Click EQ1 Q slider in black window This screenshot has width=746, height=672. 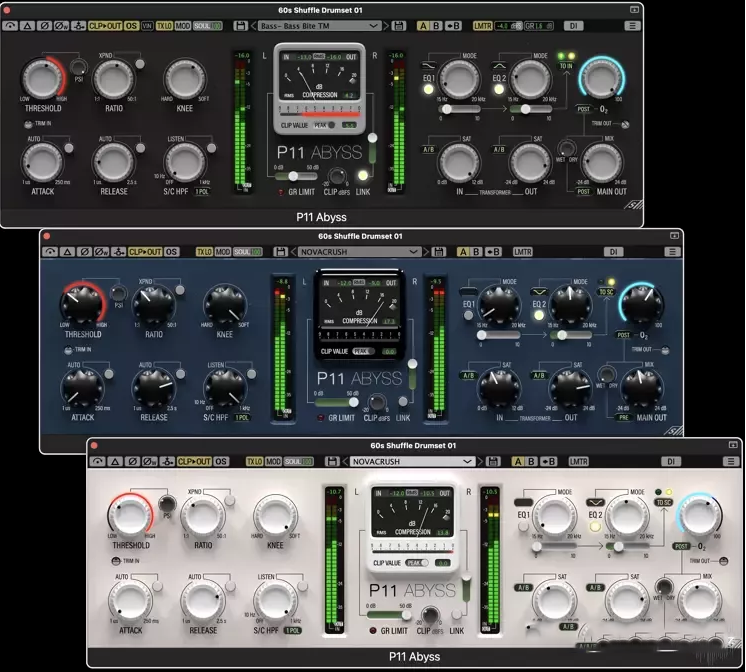[460, 109]
